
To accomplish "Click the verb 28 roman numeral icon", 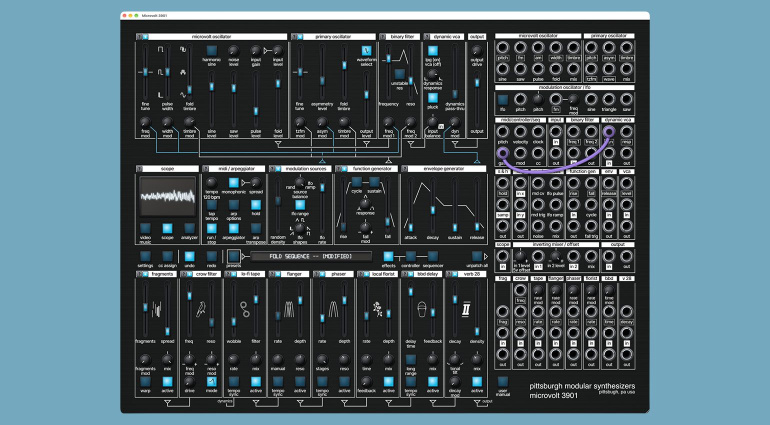I will click(x=466, y=310).
